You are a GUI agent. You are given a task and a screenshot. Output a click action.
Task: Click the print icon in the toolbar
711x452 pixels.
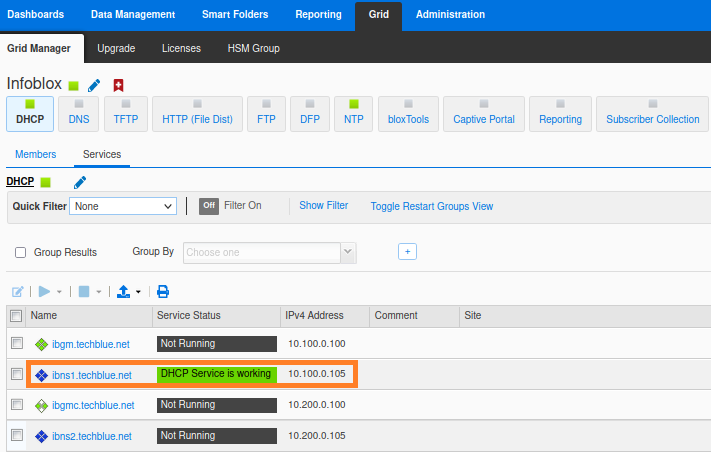point(163,292)
